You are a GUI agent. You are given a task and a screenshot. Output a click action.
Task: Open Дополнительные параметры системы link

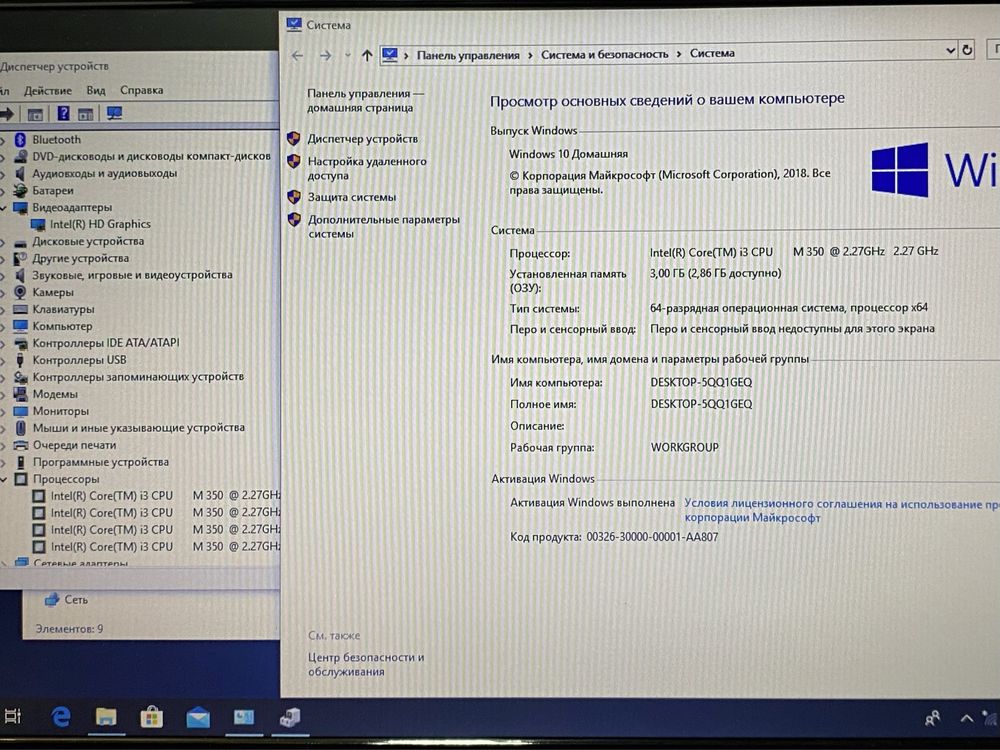(383, 226)
